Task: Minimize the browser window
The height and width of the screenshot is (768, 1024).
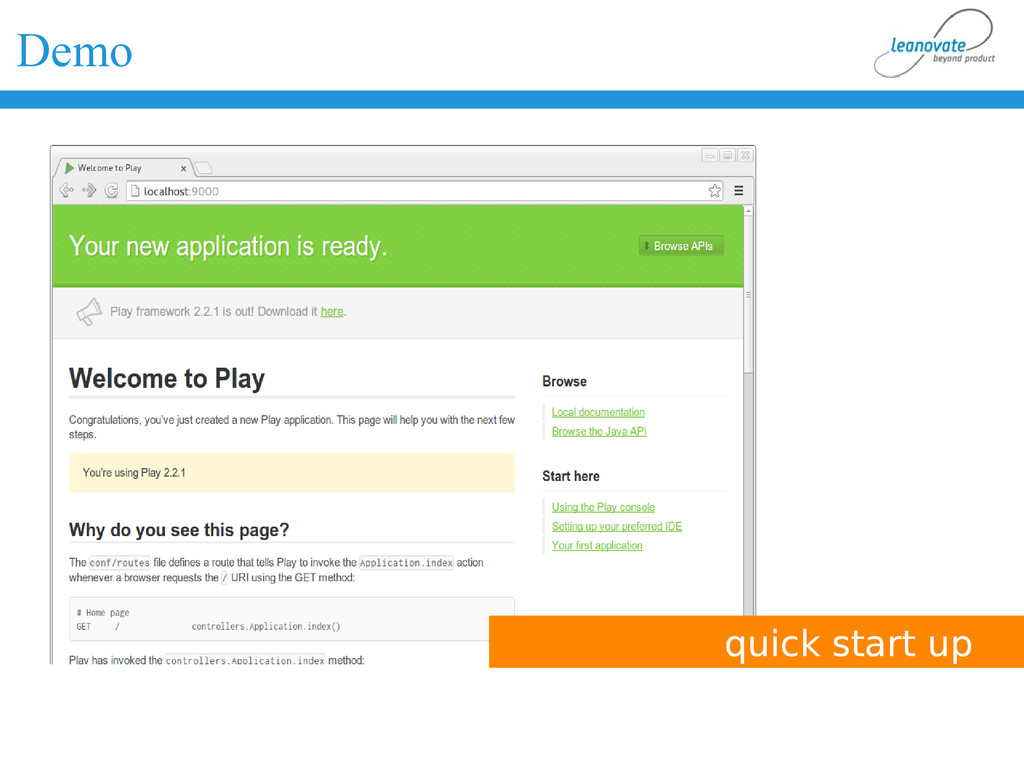Action: (709, 155)
